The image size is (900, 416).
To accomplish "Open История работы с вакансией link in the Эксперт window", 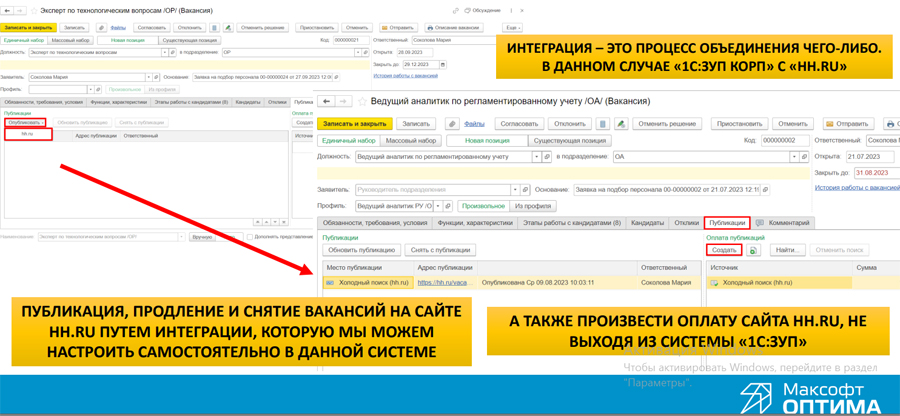I will coord(405,75).
